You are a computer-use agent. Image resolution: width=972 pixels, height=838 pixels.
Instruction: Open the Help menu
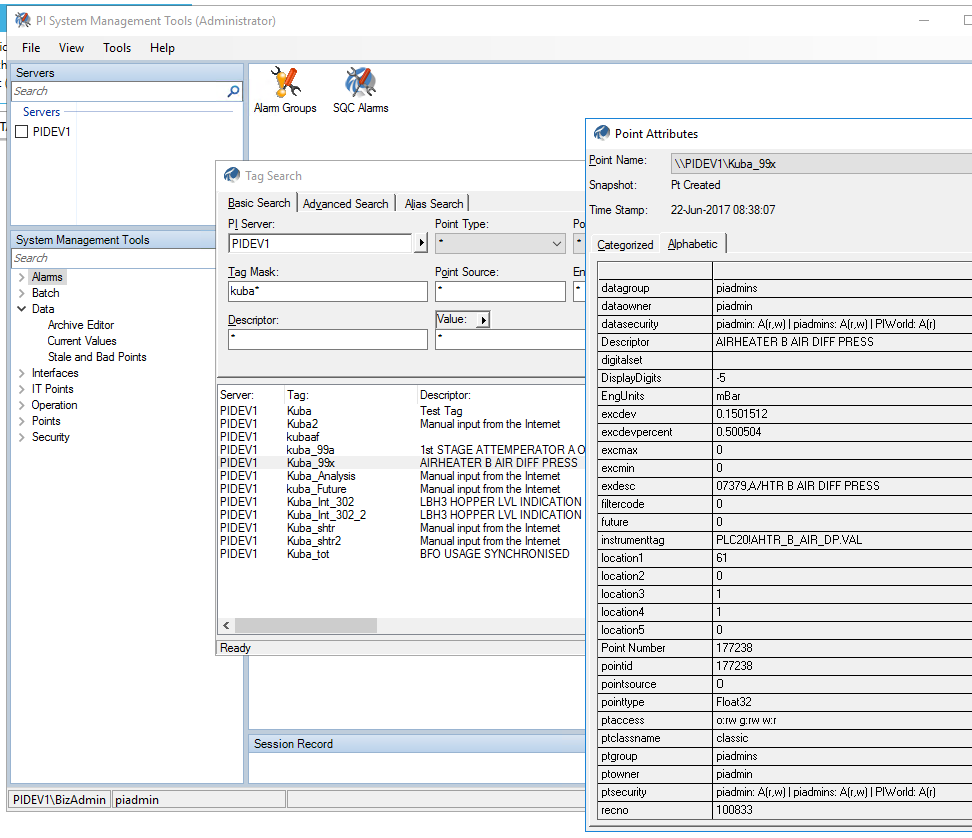(162, 48)
